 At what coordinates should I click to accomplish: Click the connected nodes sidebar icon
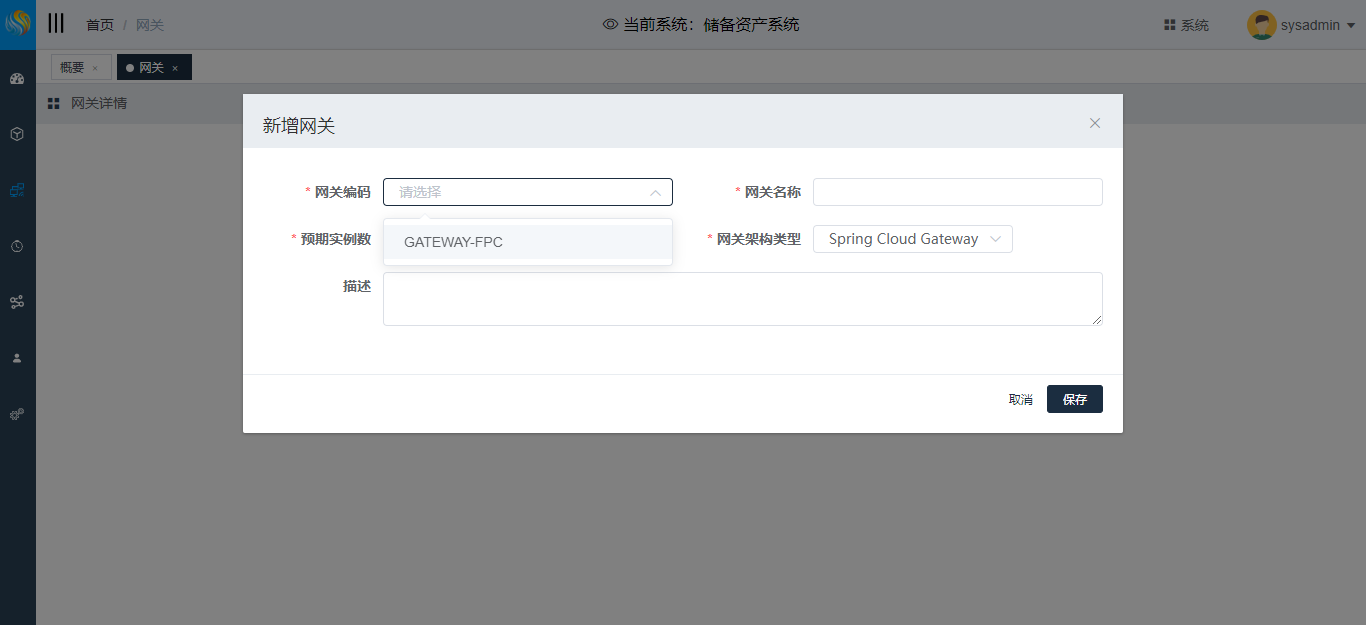tap(17, 302)
